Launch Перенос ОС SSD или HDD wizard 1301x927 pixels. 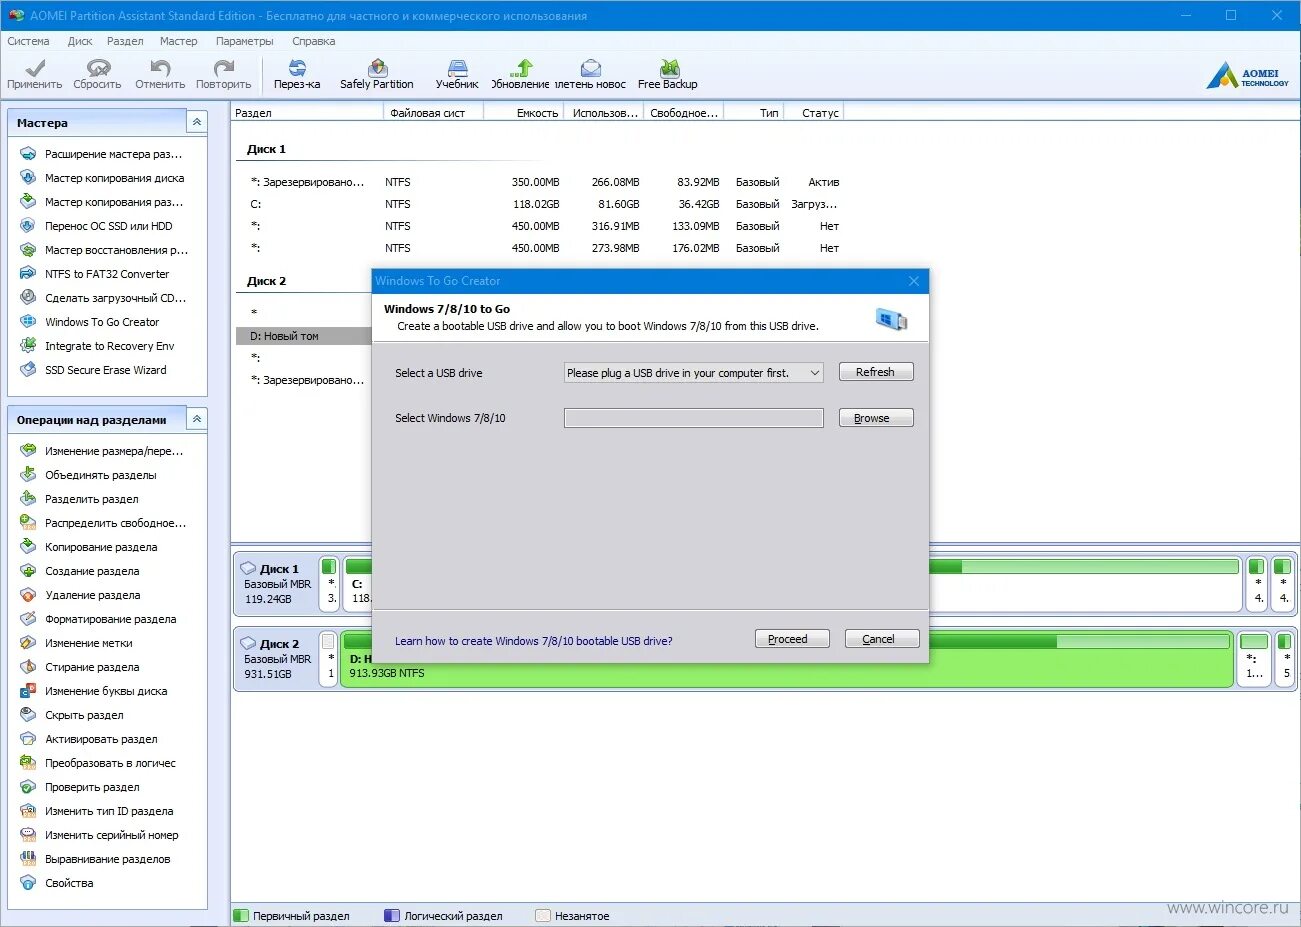pyautogui.click(x=108, y=226)
